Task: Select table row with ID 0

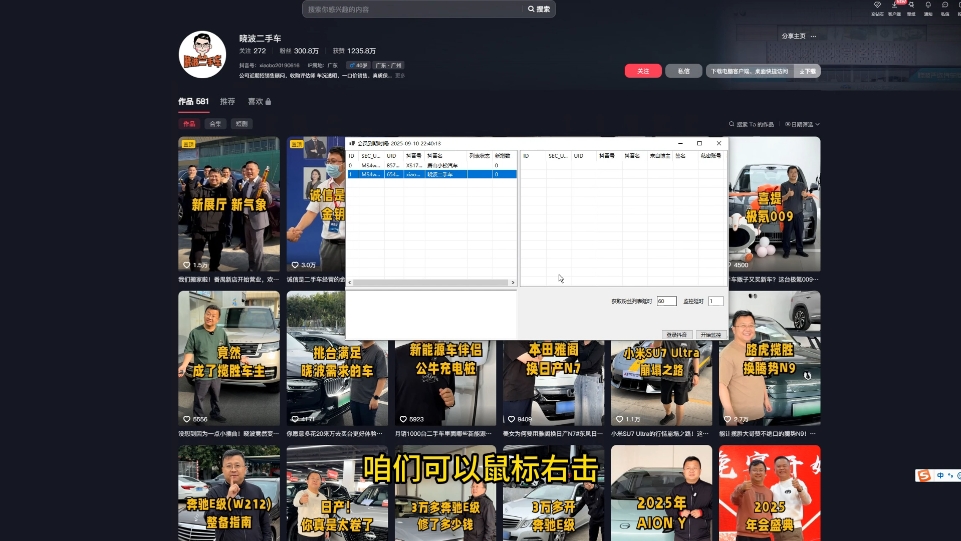Action: coord(431,165)
